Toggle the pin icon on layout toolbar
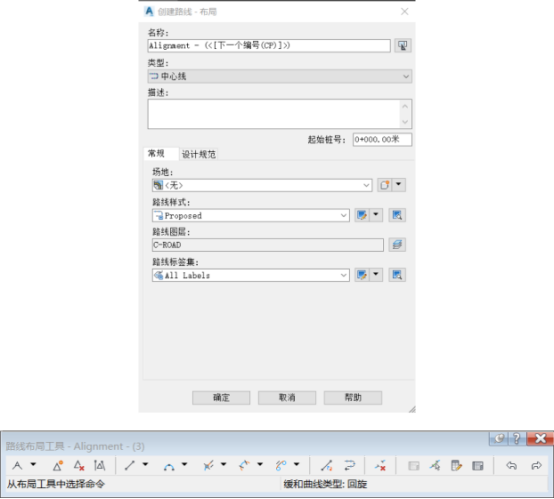The height and width of the screenshot is (499, 554). pyautogui.click(x=499, y=439)
